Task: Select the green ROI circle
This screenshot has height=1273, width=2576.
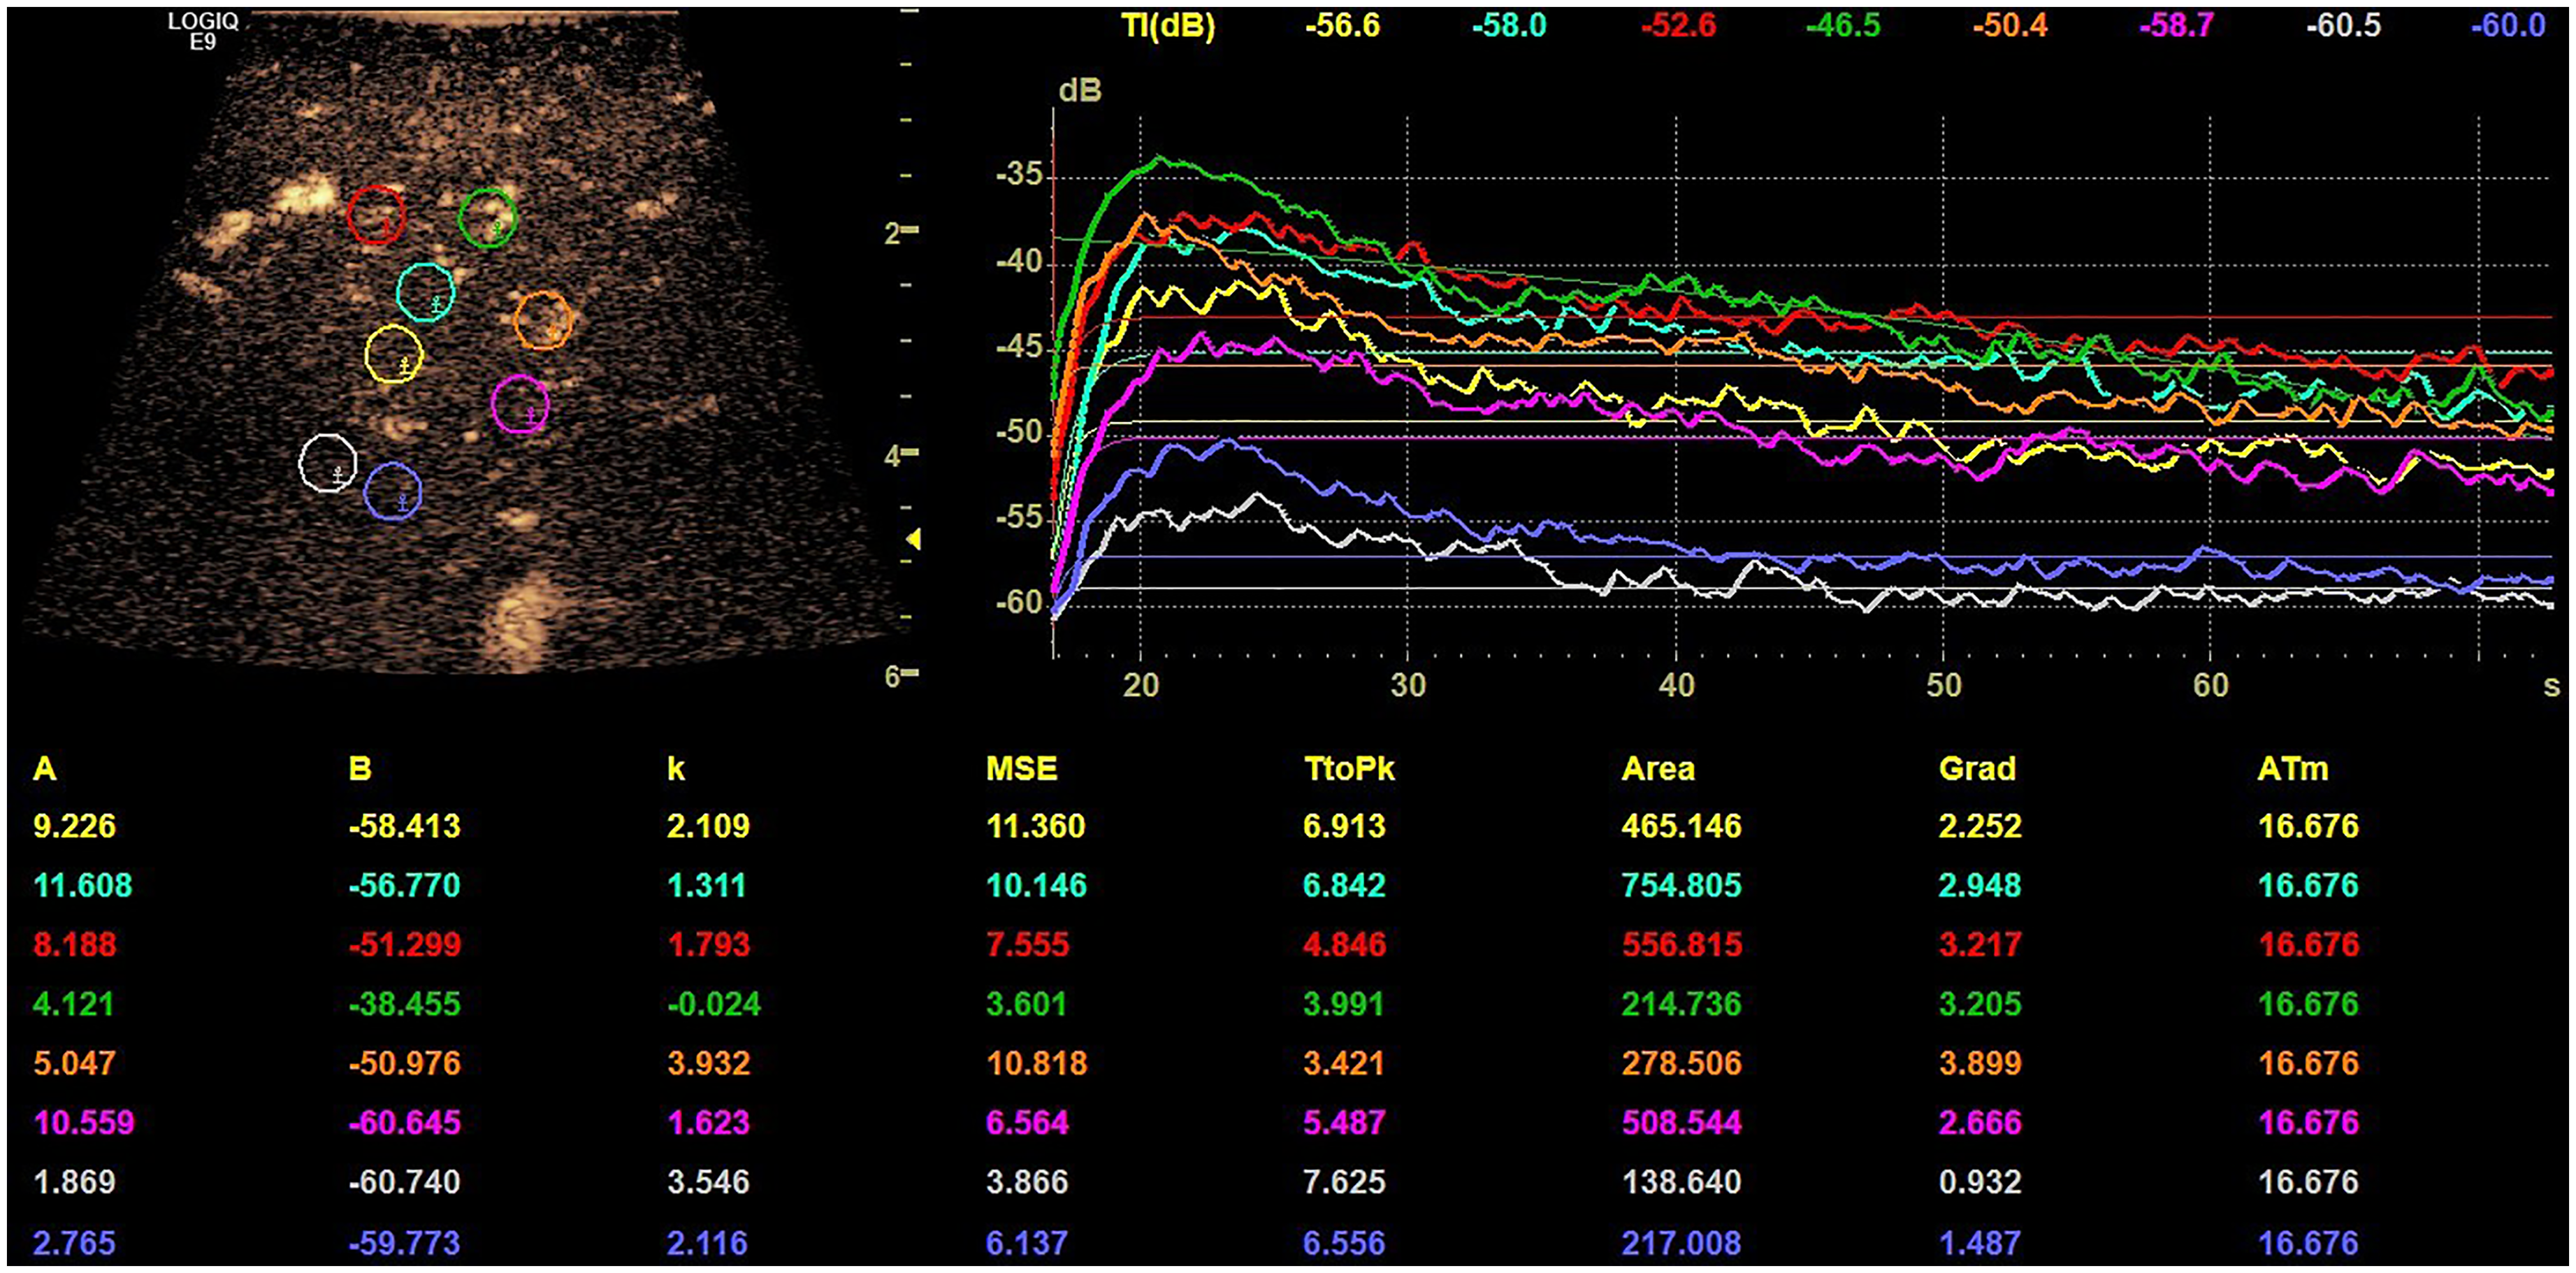Action: point(487,217)
